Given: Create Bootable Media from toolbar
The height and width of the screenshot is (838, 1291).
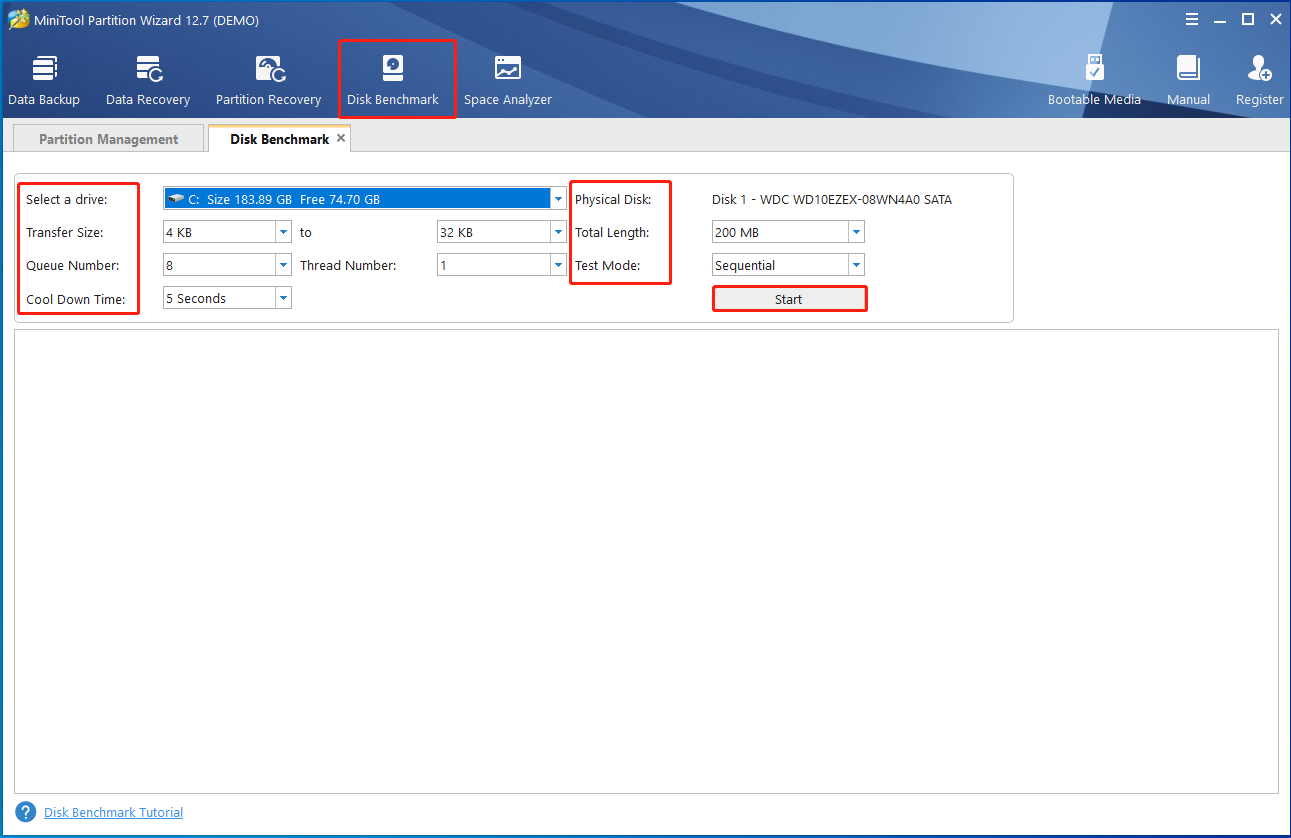Looking at the screenshot, I should (x=1094, y=81).
